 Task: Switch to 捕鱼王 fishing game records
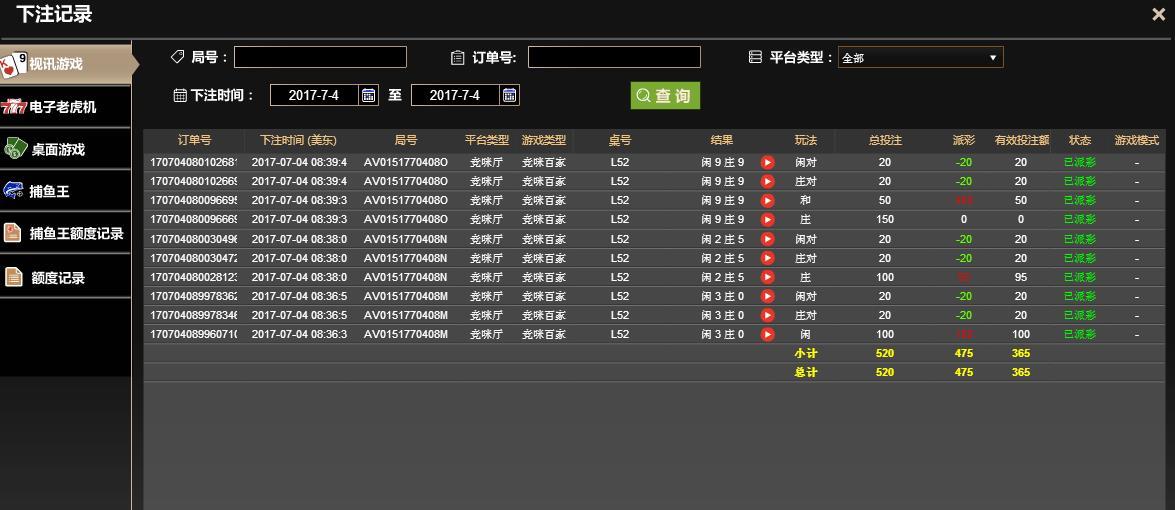[x=65, y=192]
